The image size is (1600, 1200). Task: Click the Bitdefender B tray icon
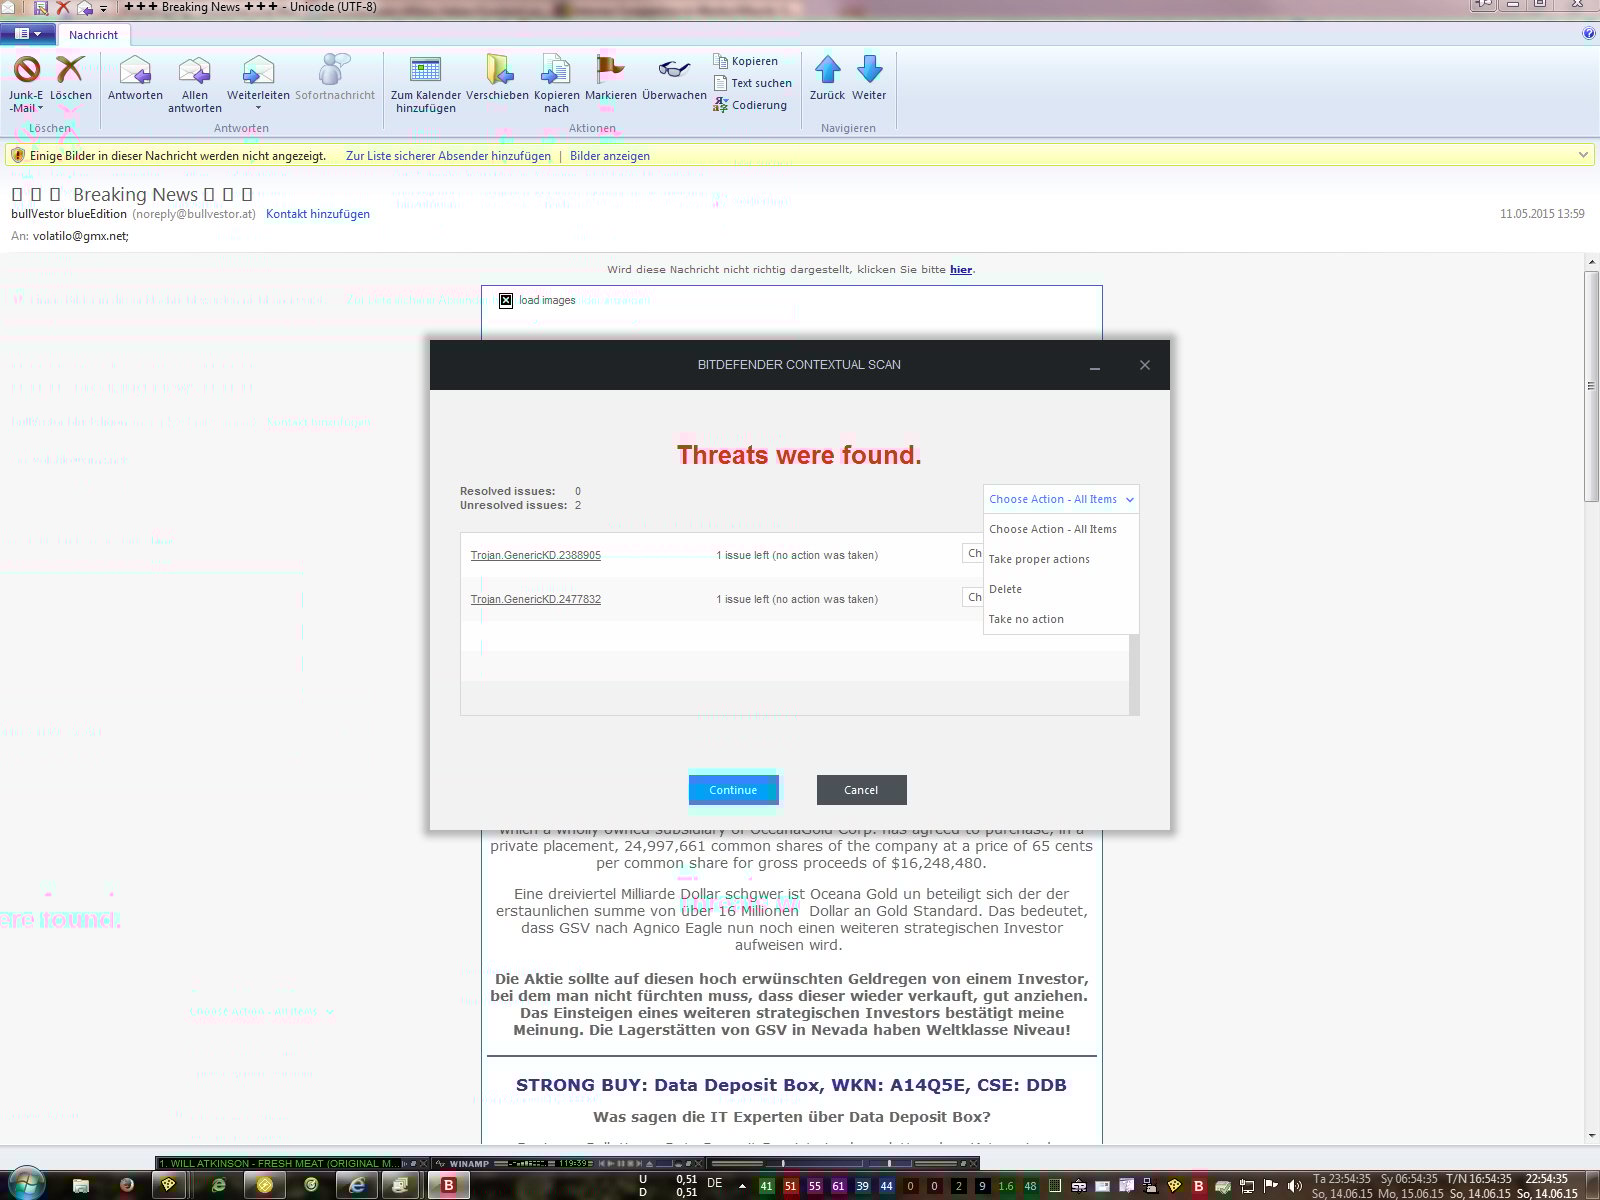click(1199, 1186)
